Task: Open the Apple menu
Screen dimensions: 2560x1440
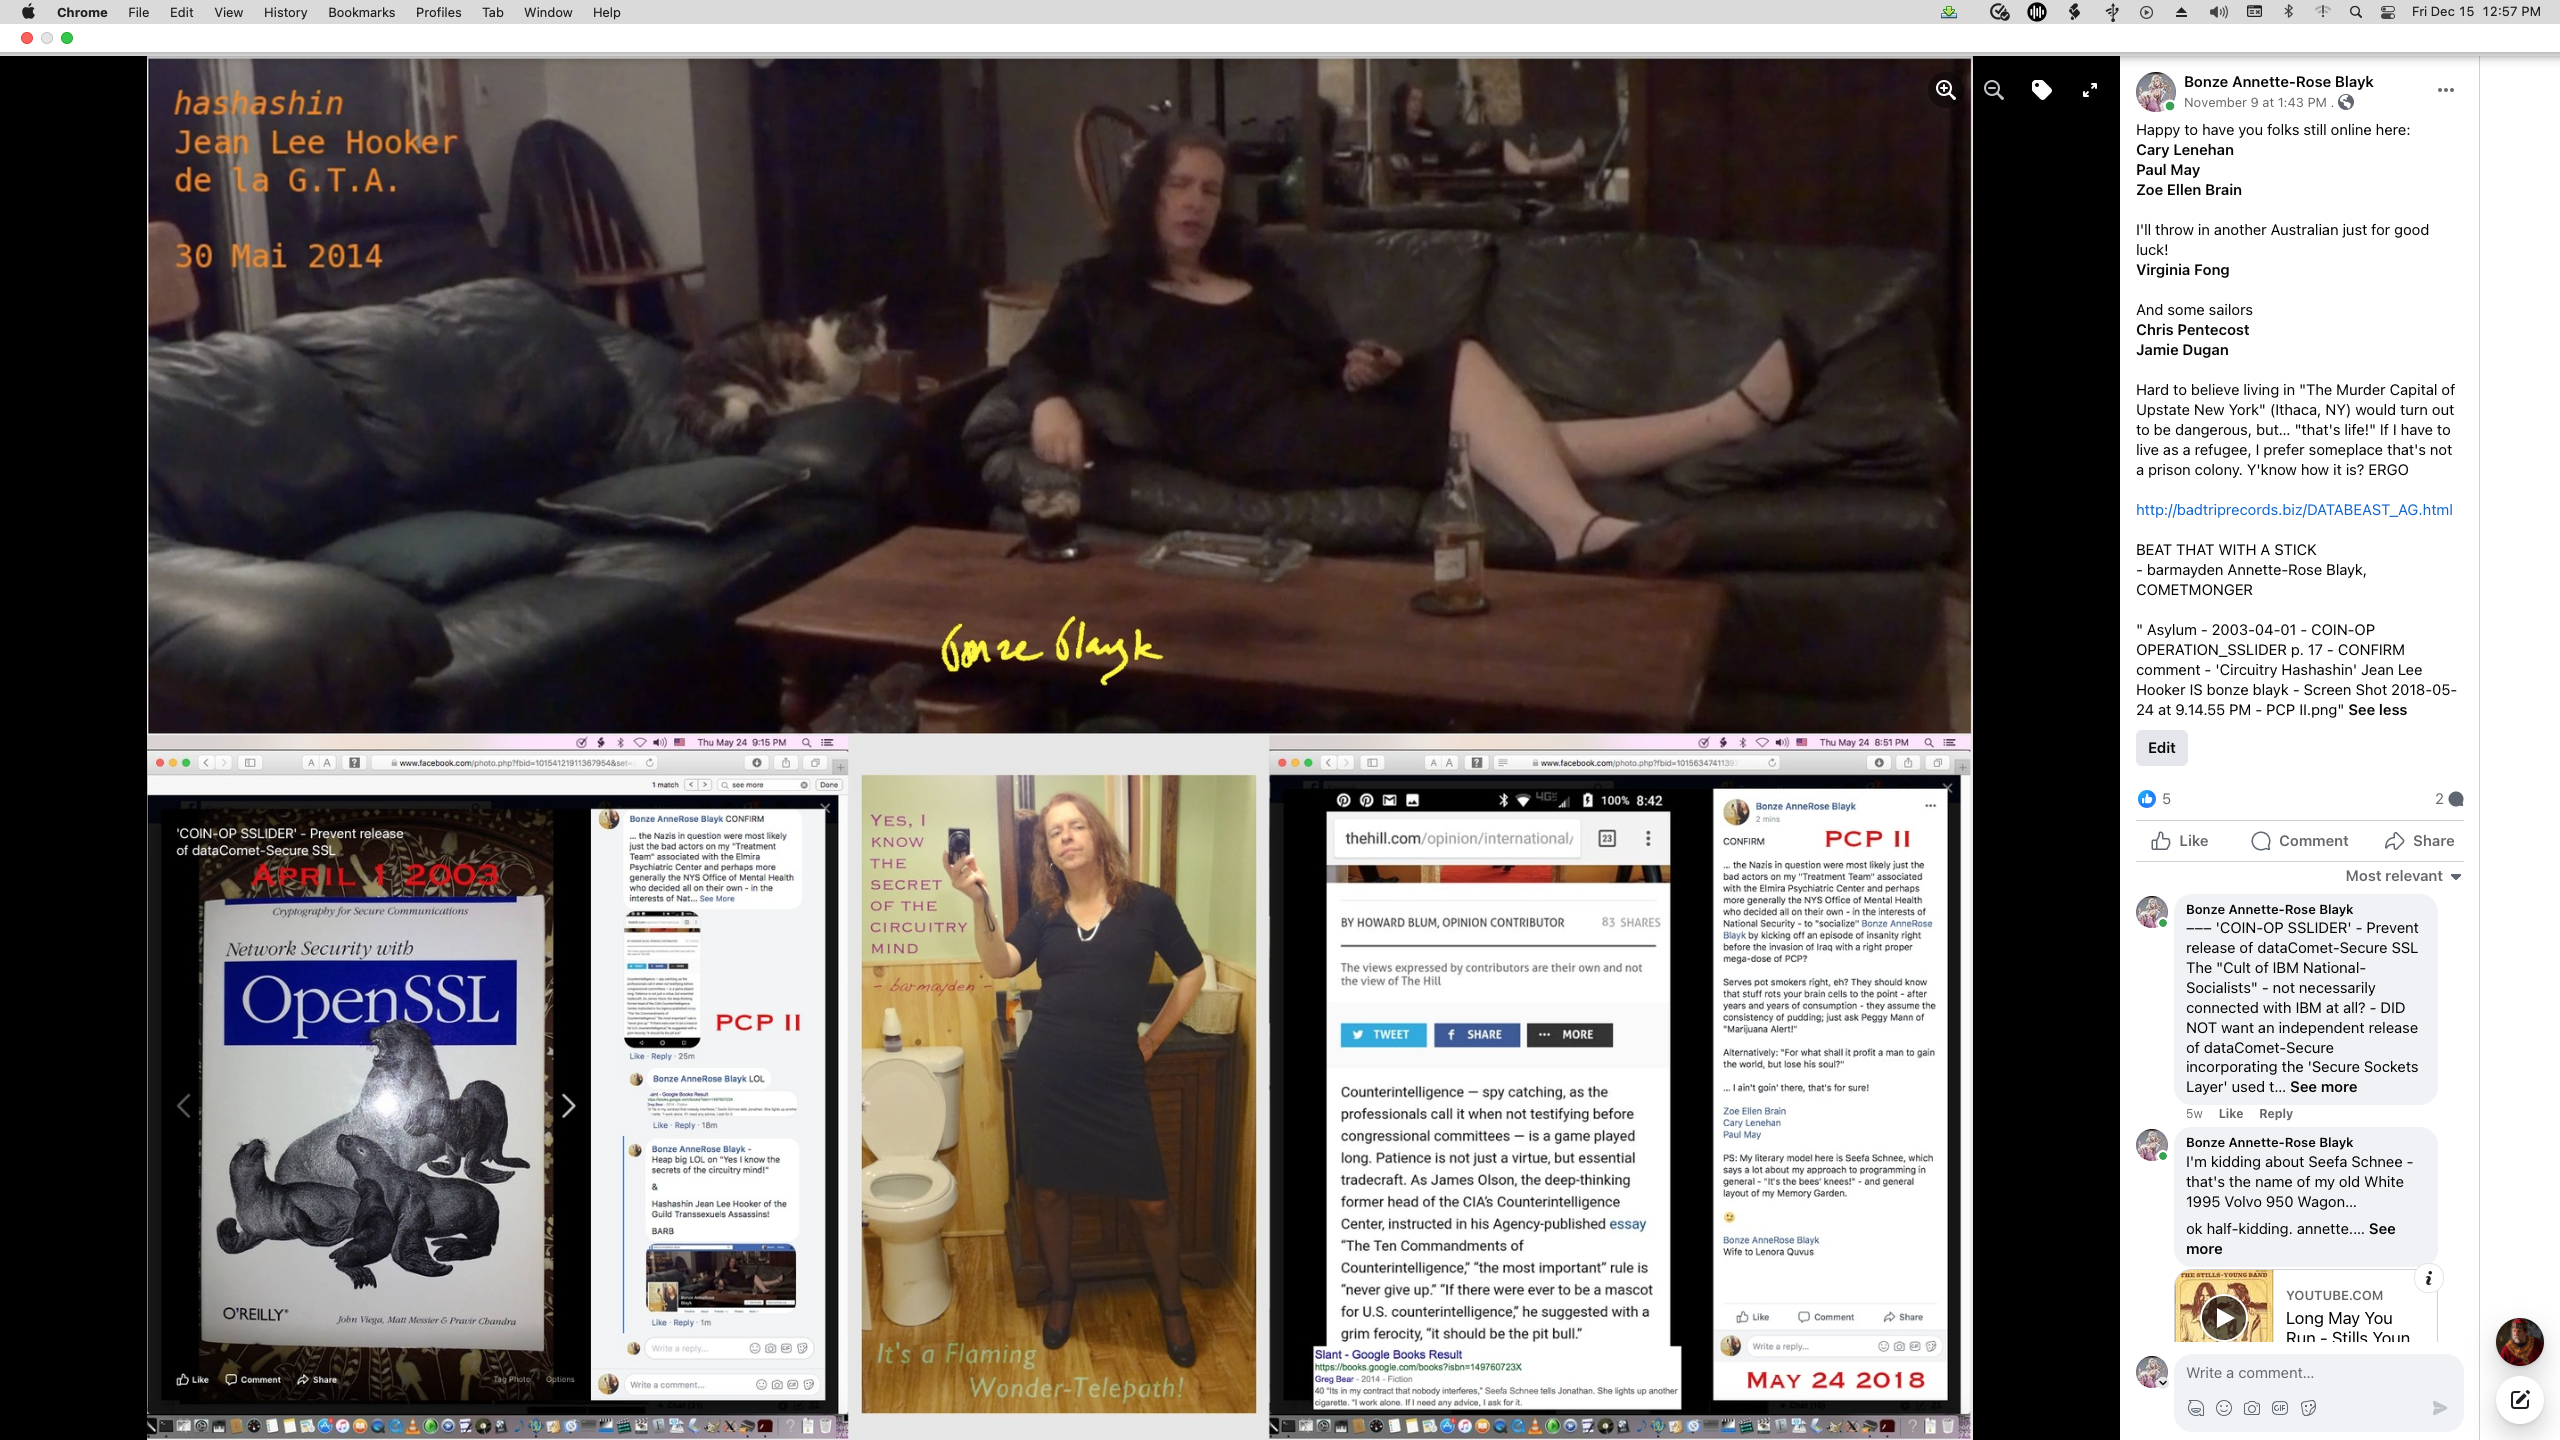Action: (28, 12)
